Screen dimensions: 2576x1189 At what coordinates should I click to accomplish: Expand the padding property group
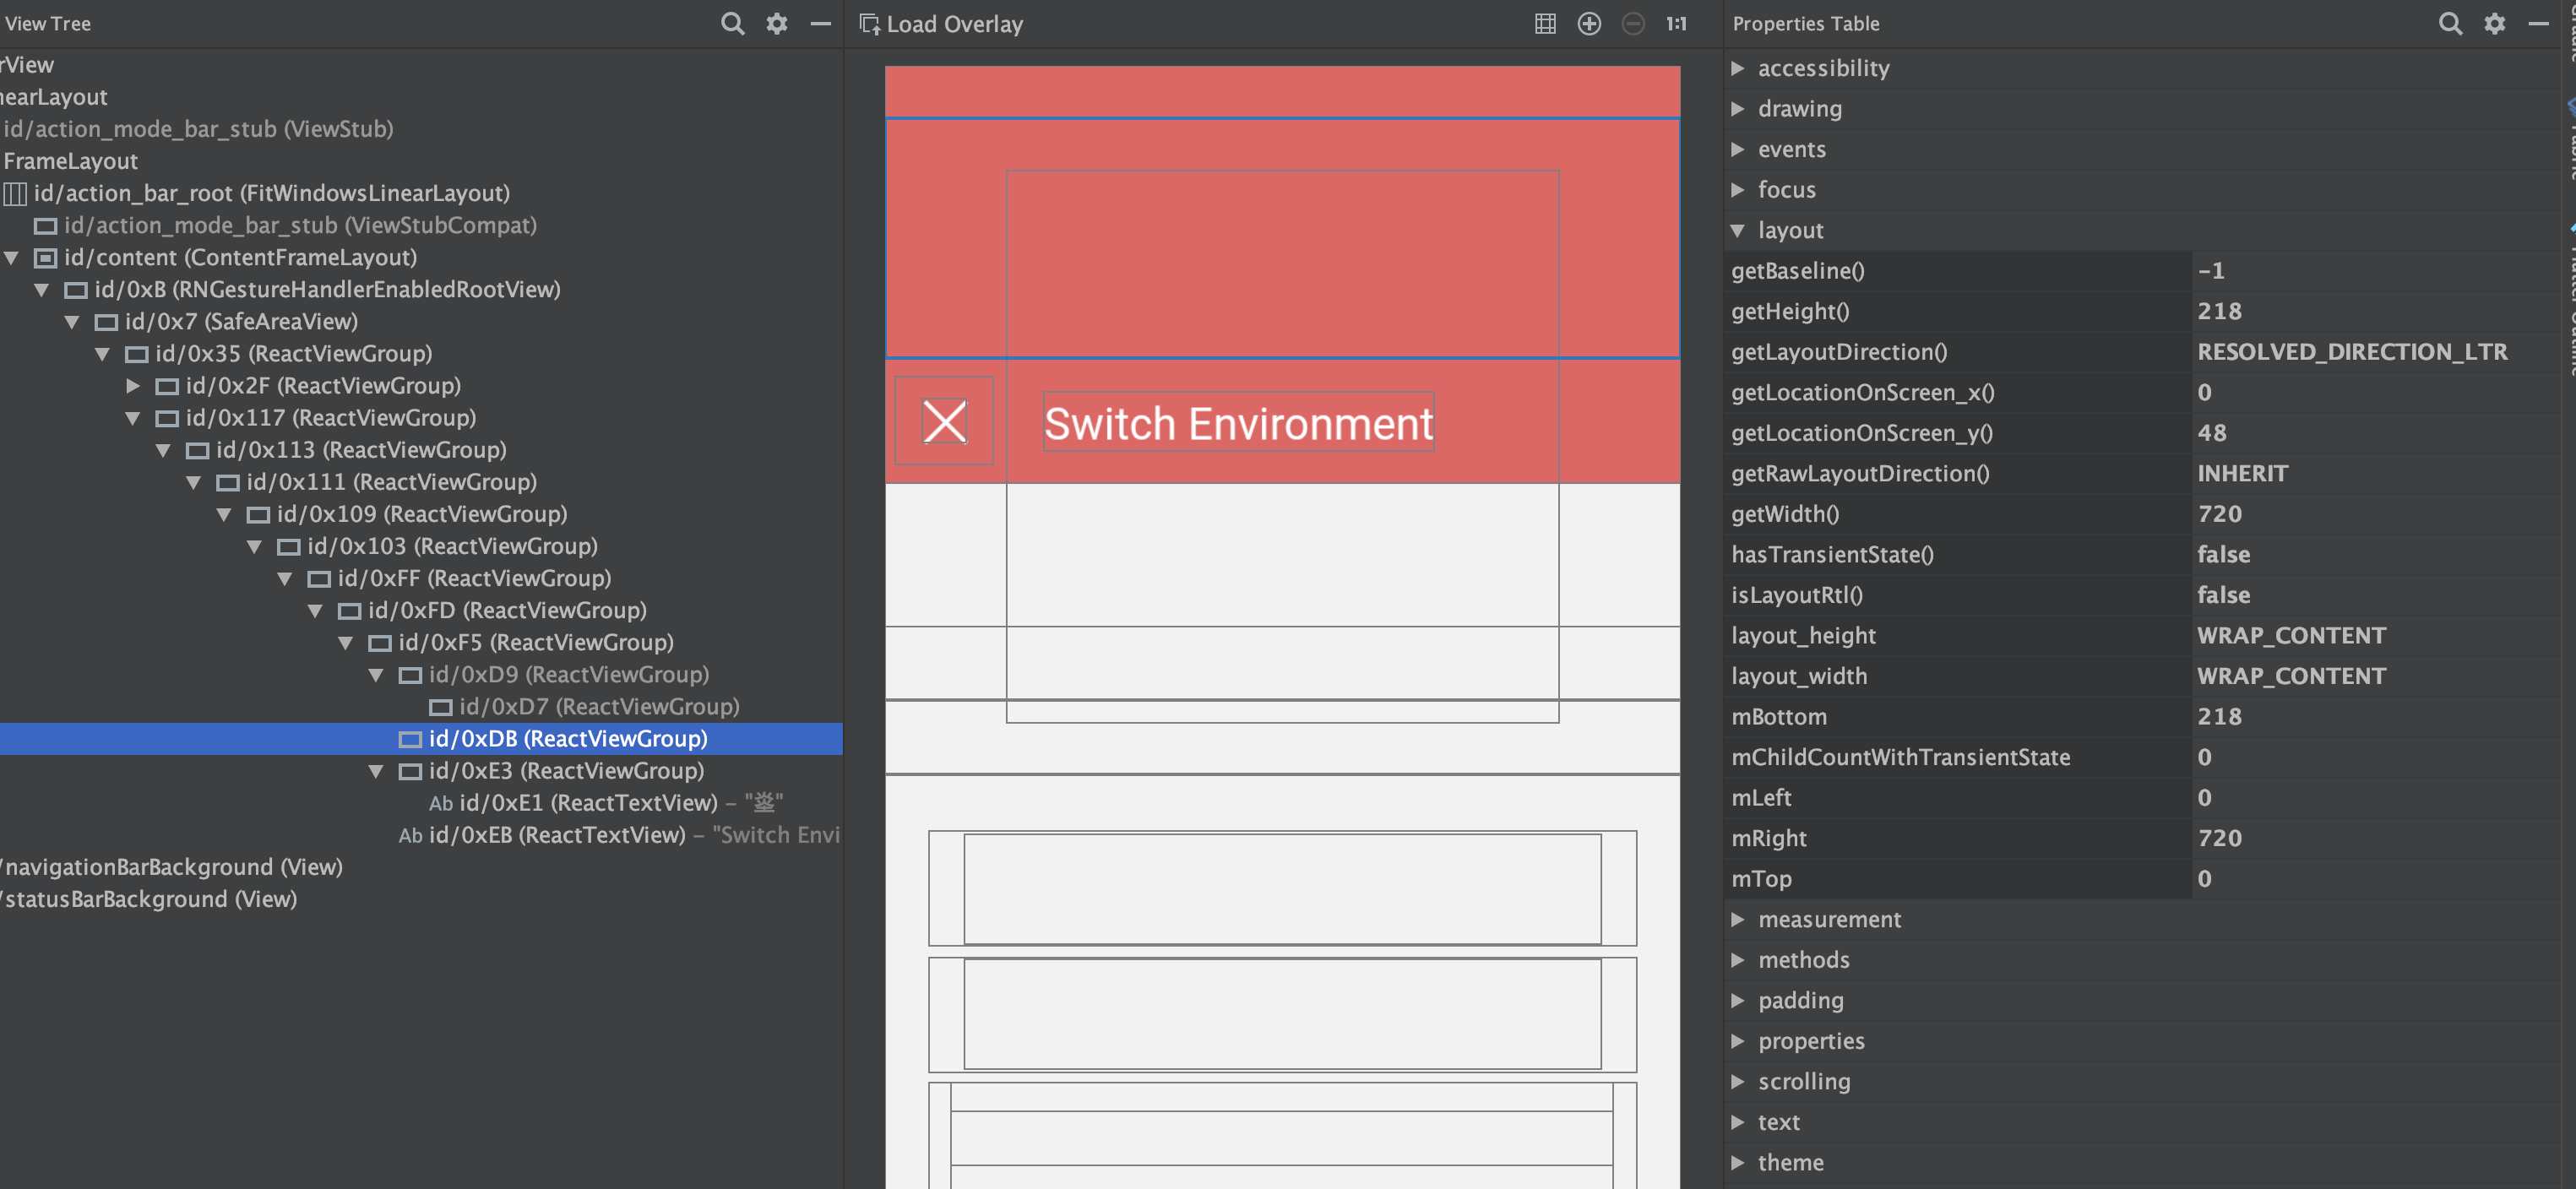(x=1738, y=1000)
